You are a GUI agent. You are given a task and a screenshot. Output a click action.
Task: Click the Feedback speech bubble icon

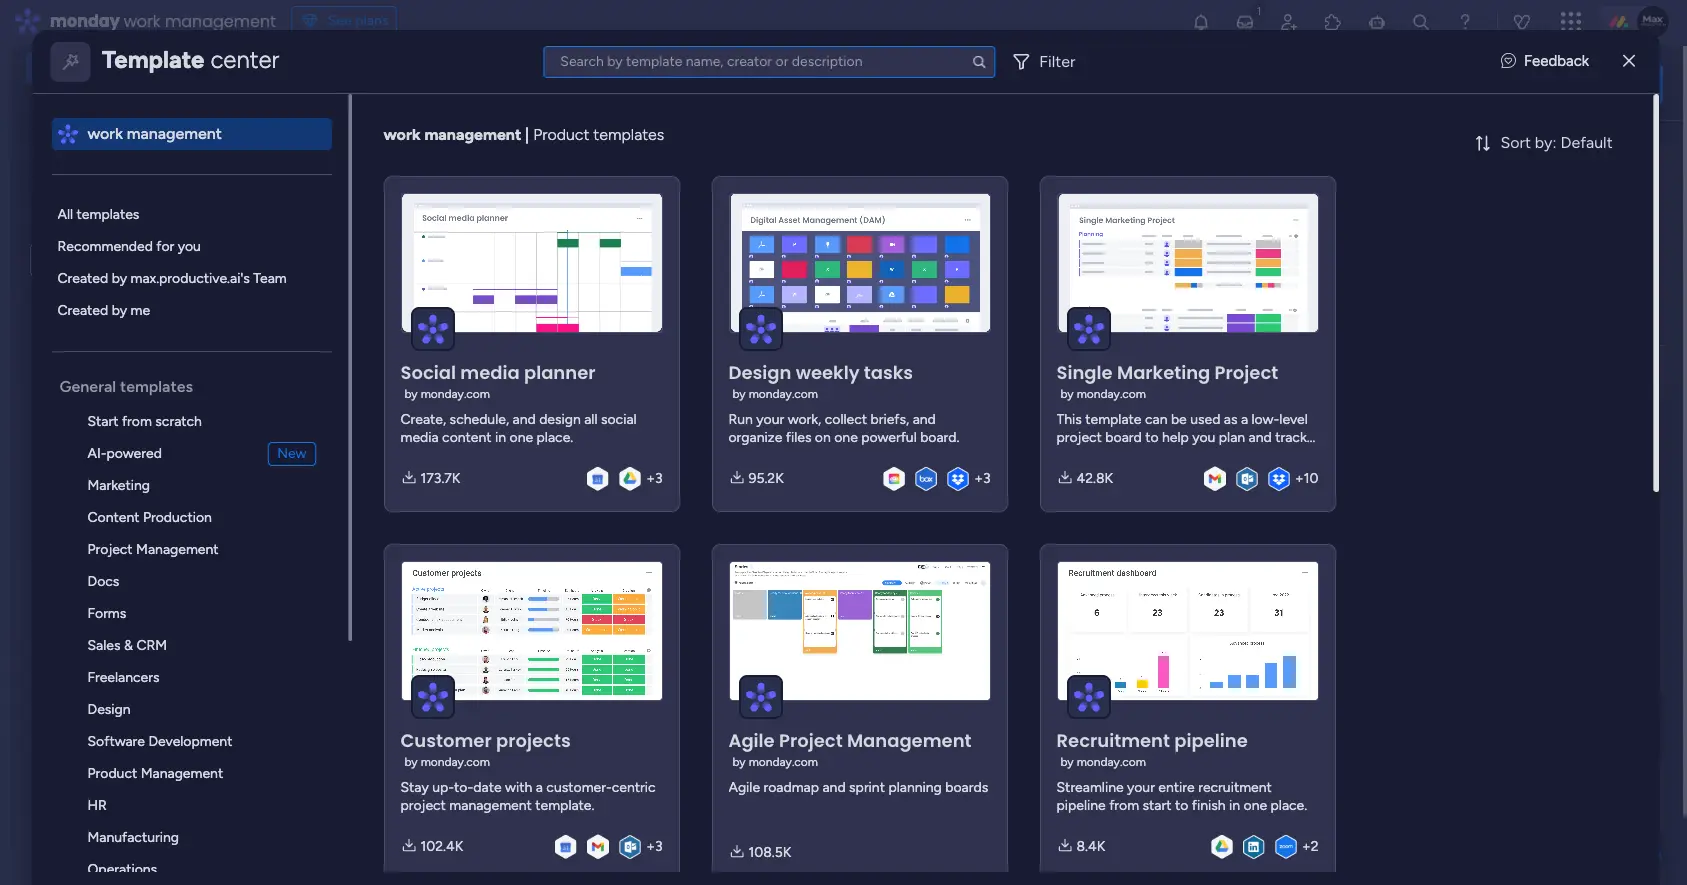pos(1508,61)
